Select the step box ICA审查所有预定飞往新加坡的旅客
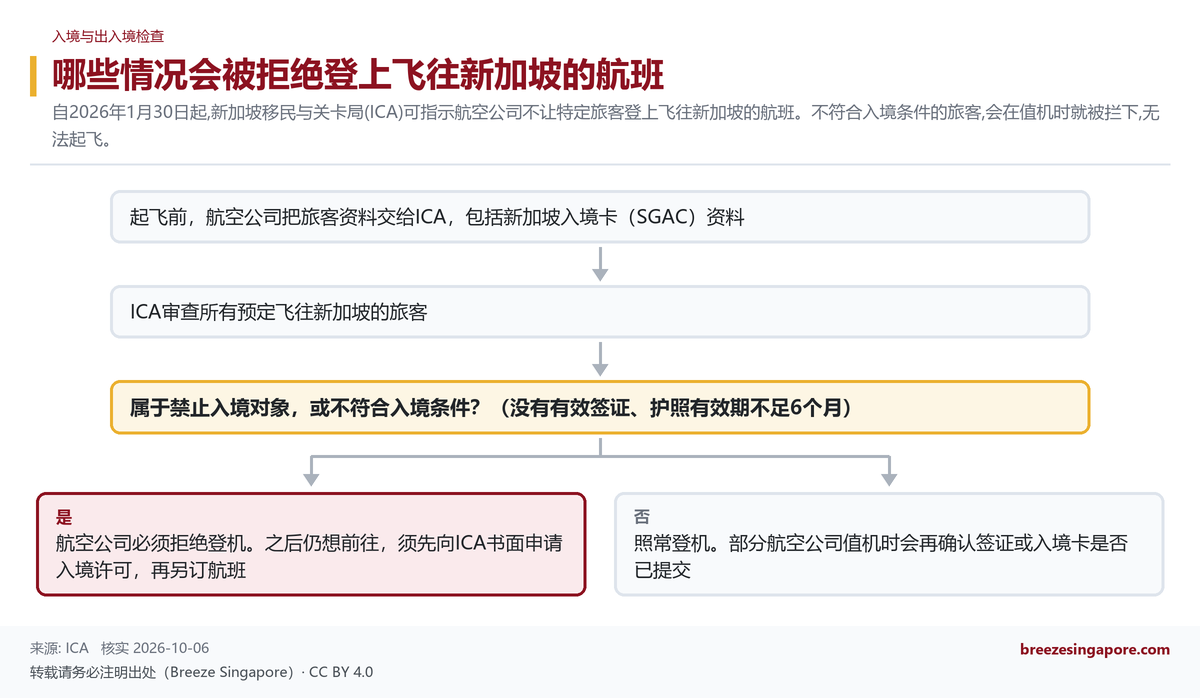The width and height of the screenshot is (1200, 698). pyautogui.click(x=600, y=312)
